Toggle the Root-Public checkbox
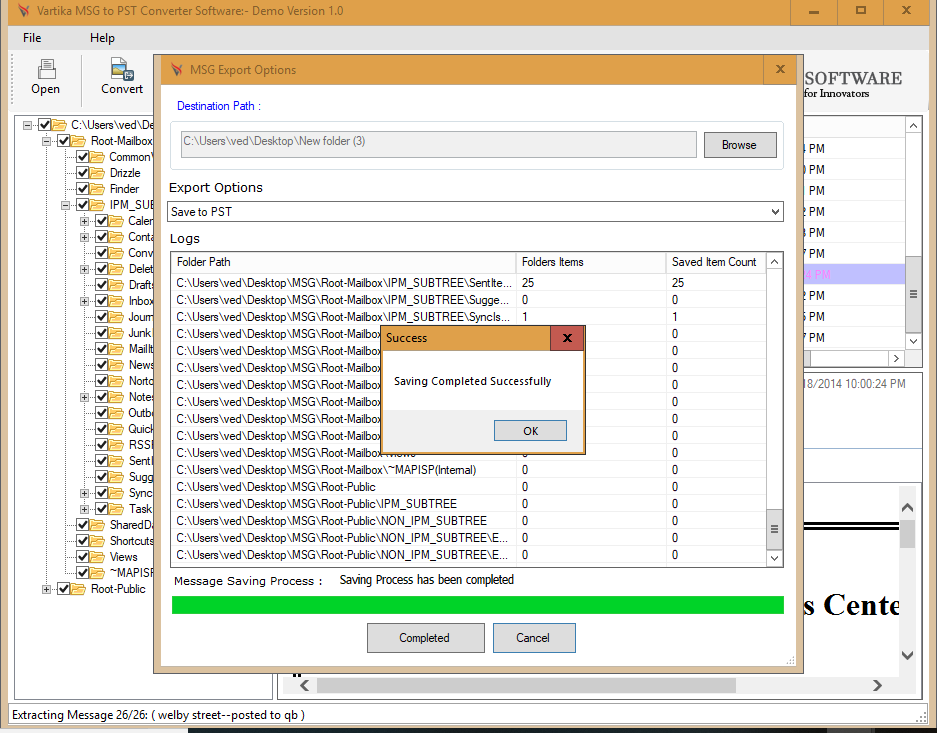Image resolution: width=937 pixels, height=733 pixels. pyautogui.click(x=63, y=589)
